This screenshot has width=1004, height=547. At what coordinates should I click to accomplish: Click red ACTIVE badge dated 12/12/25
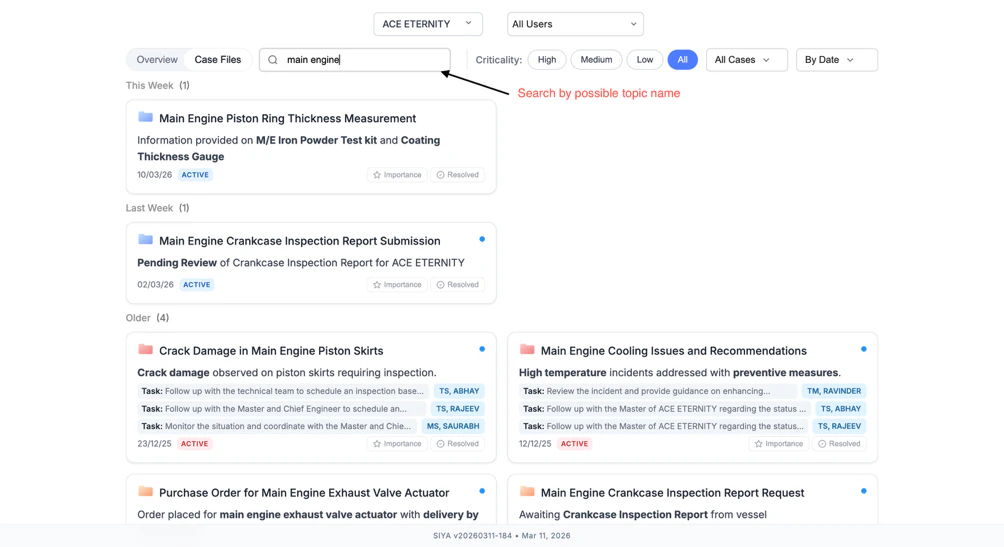point(574,443)
